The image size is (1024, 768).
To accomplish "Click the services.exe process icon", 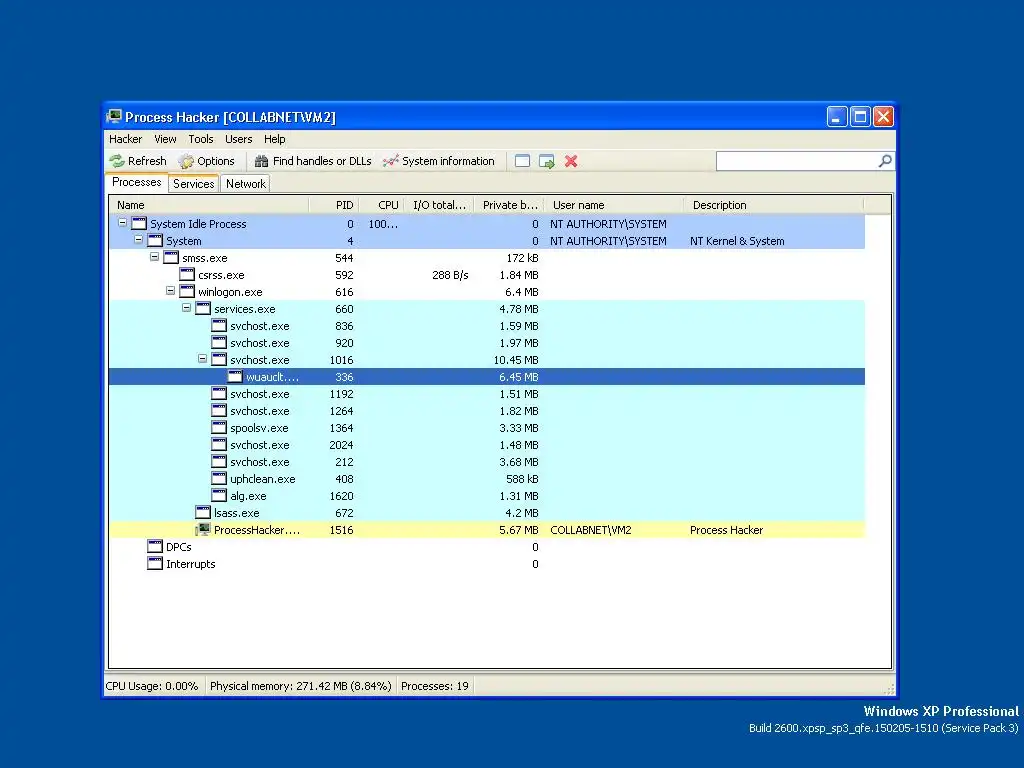I will 203,308.
